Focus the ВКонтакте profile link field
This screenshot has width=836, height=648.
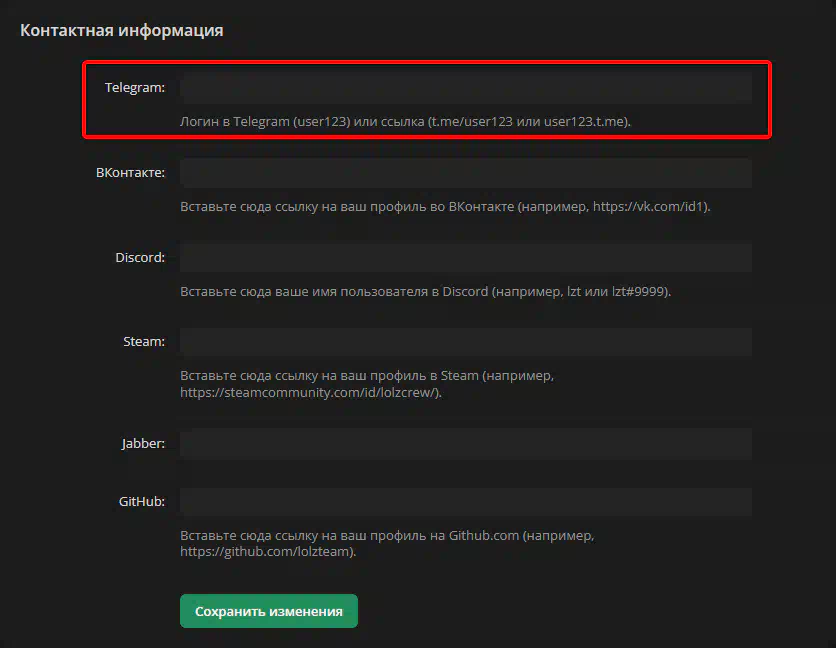click(465, 173)
